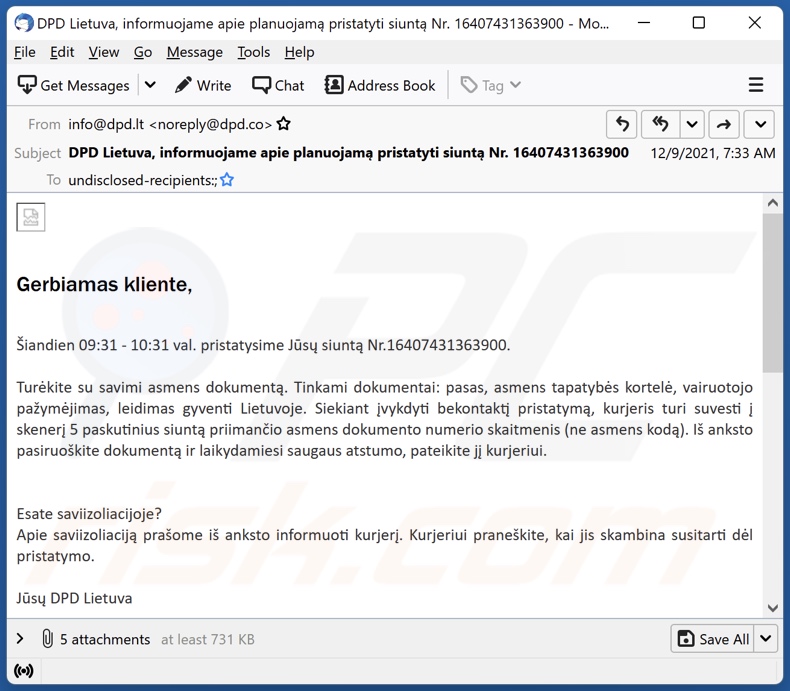Screen dimensions: 790x691
Task: Click the text 'Esate saviizoliacijoje?'
Action: (x=89, y=514)
